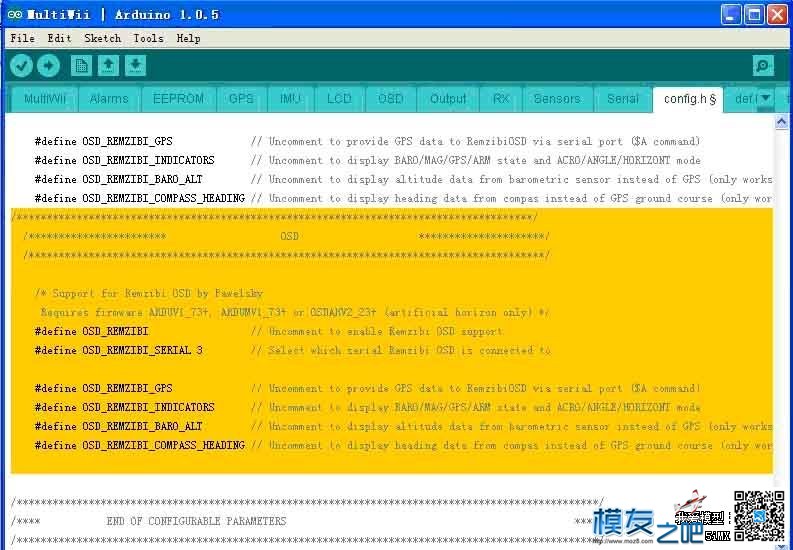
Task: Click 'END OF CONFIGURABLE PARAMETERS' text
Action: 196,521
